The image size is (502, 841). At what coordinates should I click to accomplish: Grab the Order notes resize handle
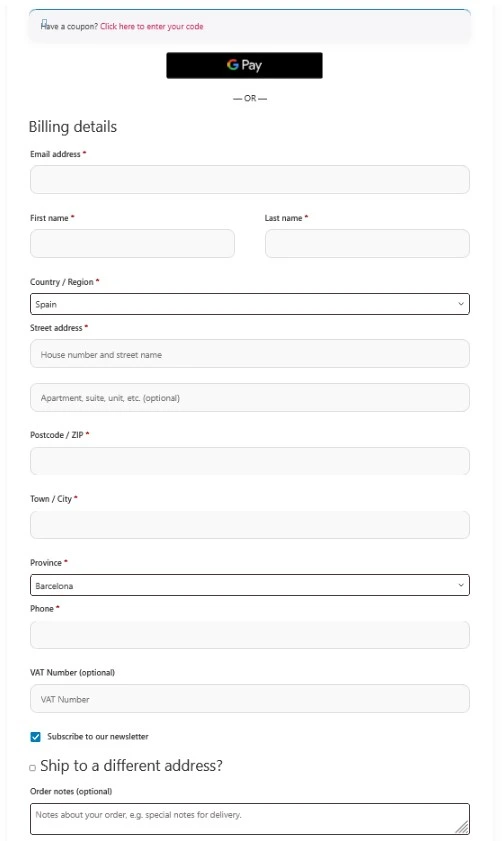tap(462, 828)
